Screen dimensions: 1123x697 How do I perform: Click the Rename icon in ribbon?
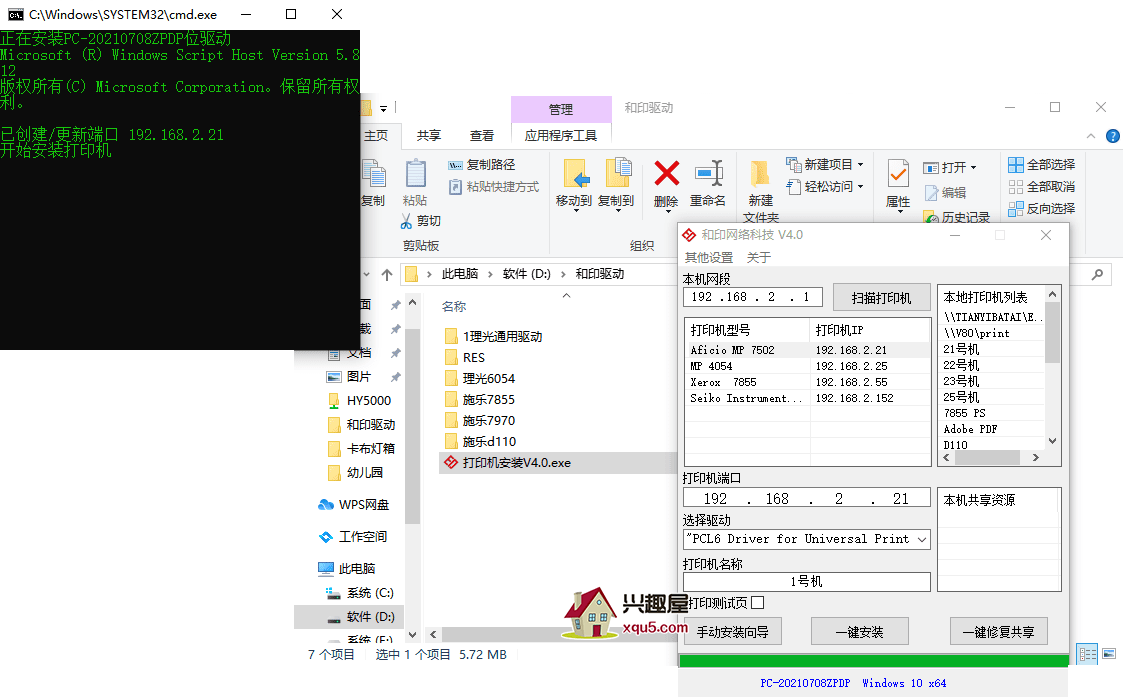click(708, 173)
